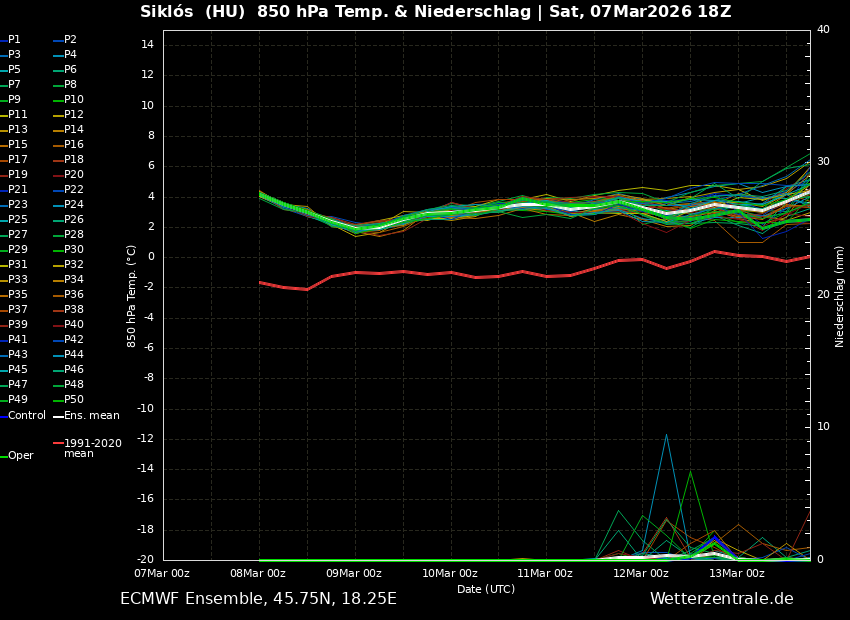
Task: Click the Date (UTC) axis label
Action: [x=486, y=590]
